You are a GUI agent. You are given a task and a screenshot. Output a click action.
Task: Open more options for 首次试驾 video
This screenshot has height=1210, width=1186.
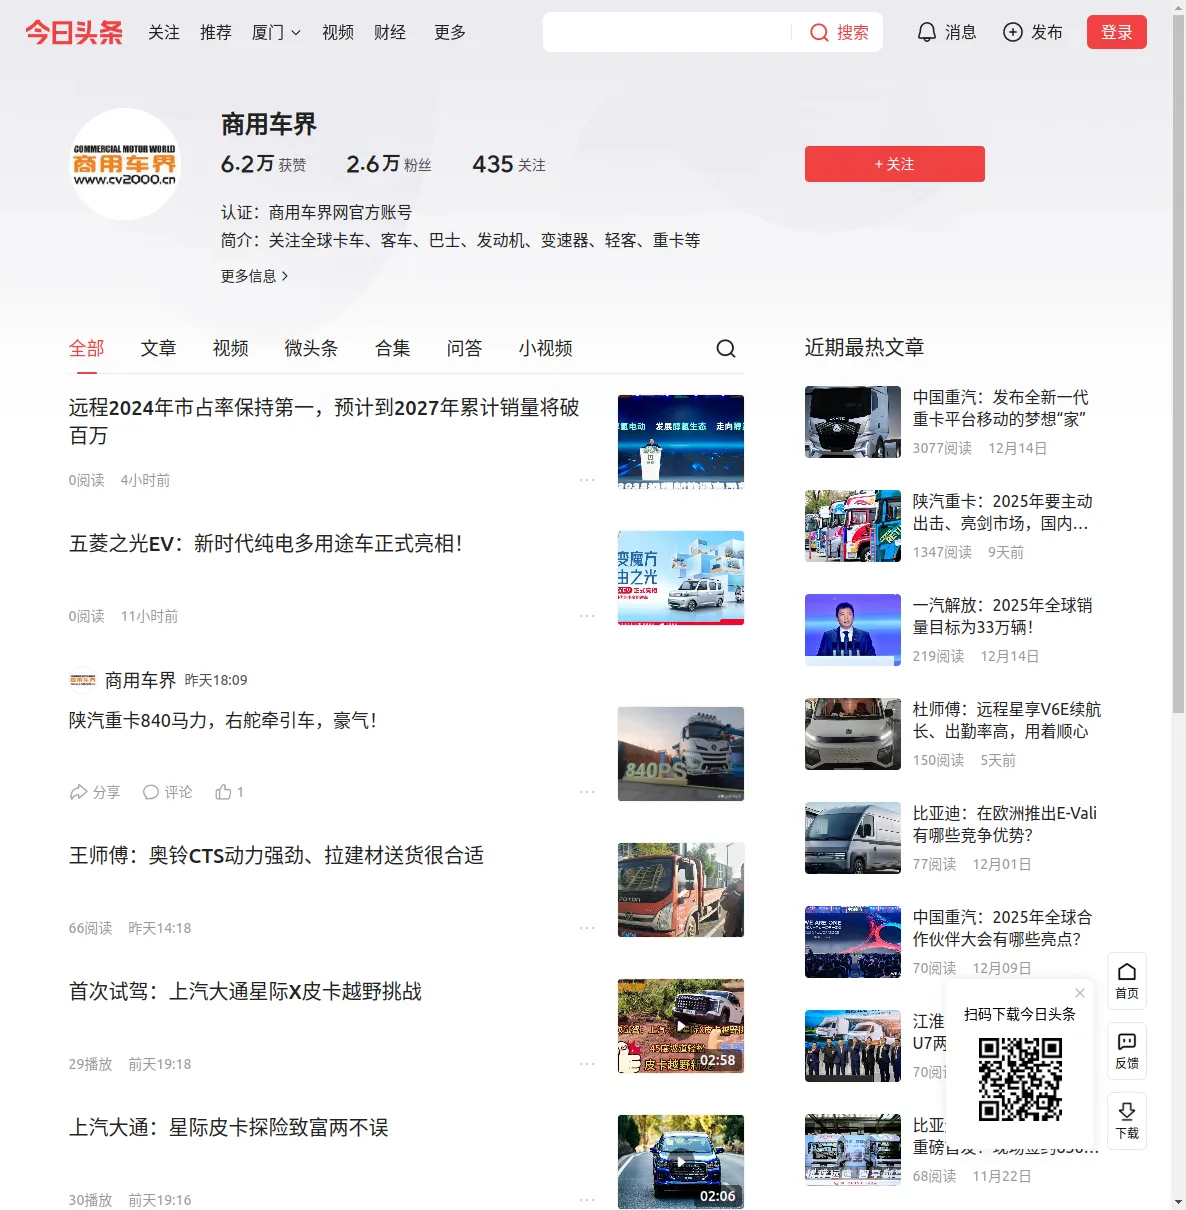587,1064
